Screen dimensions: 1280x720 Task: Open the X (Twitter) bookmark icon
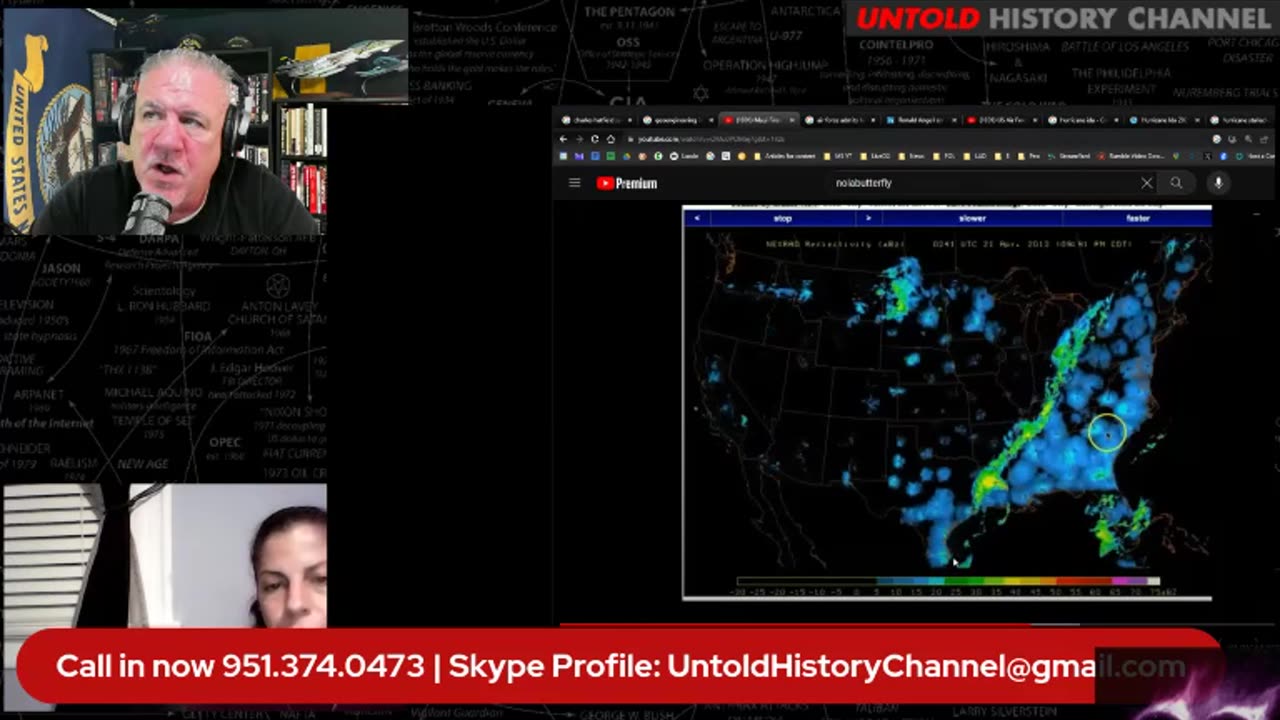(1208, 156)
